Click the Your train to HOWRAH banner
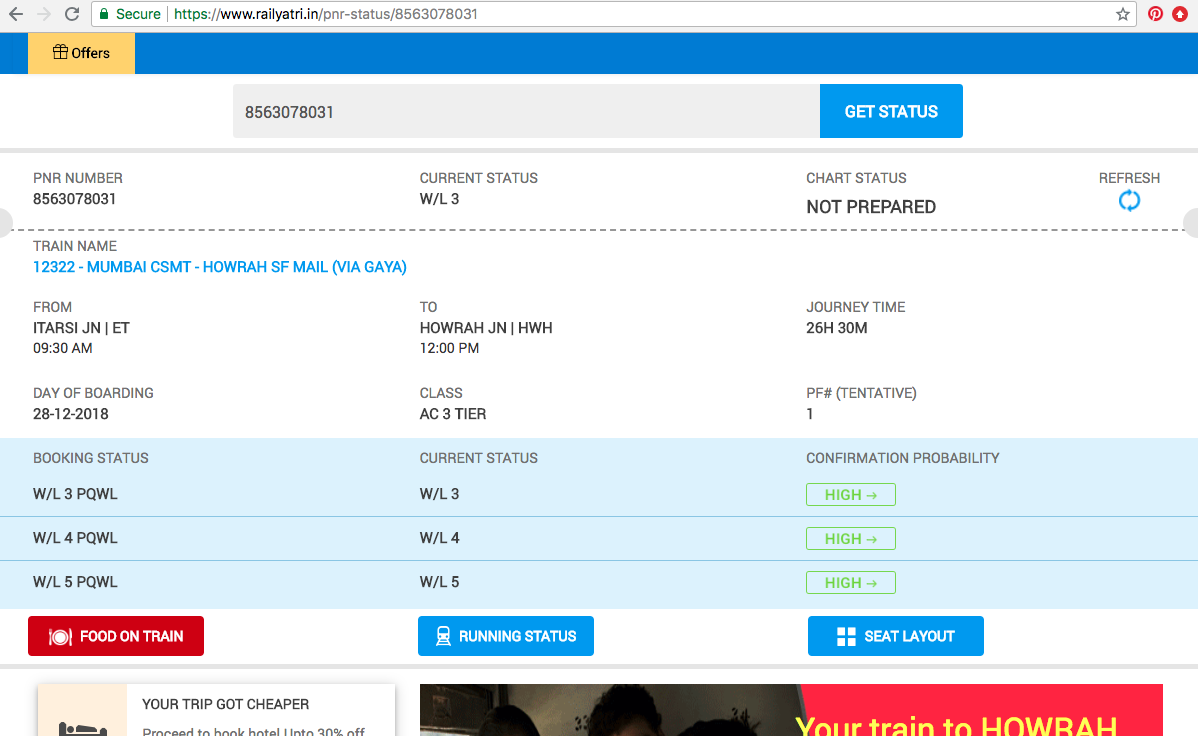 (x=791, y=710)
